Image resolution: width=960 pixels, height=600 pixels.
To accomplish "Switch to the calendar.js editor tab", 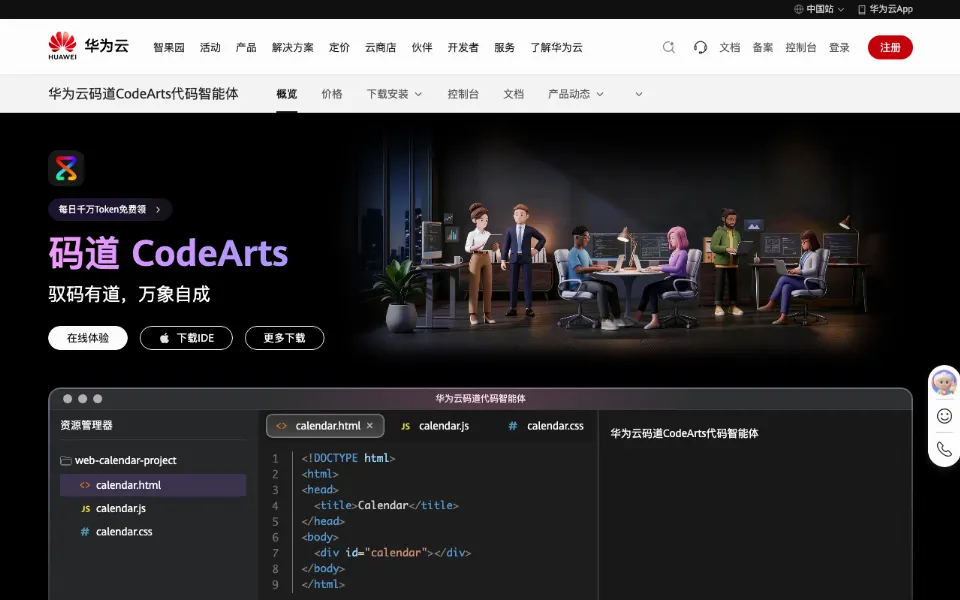I will [435, 426].
